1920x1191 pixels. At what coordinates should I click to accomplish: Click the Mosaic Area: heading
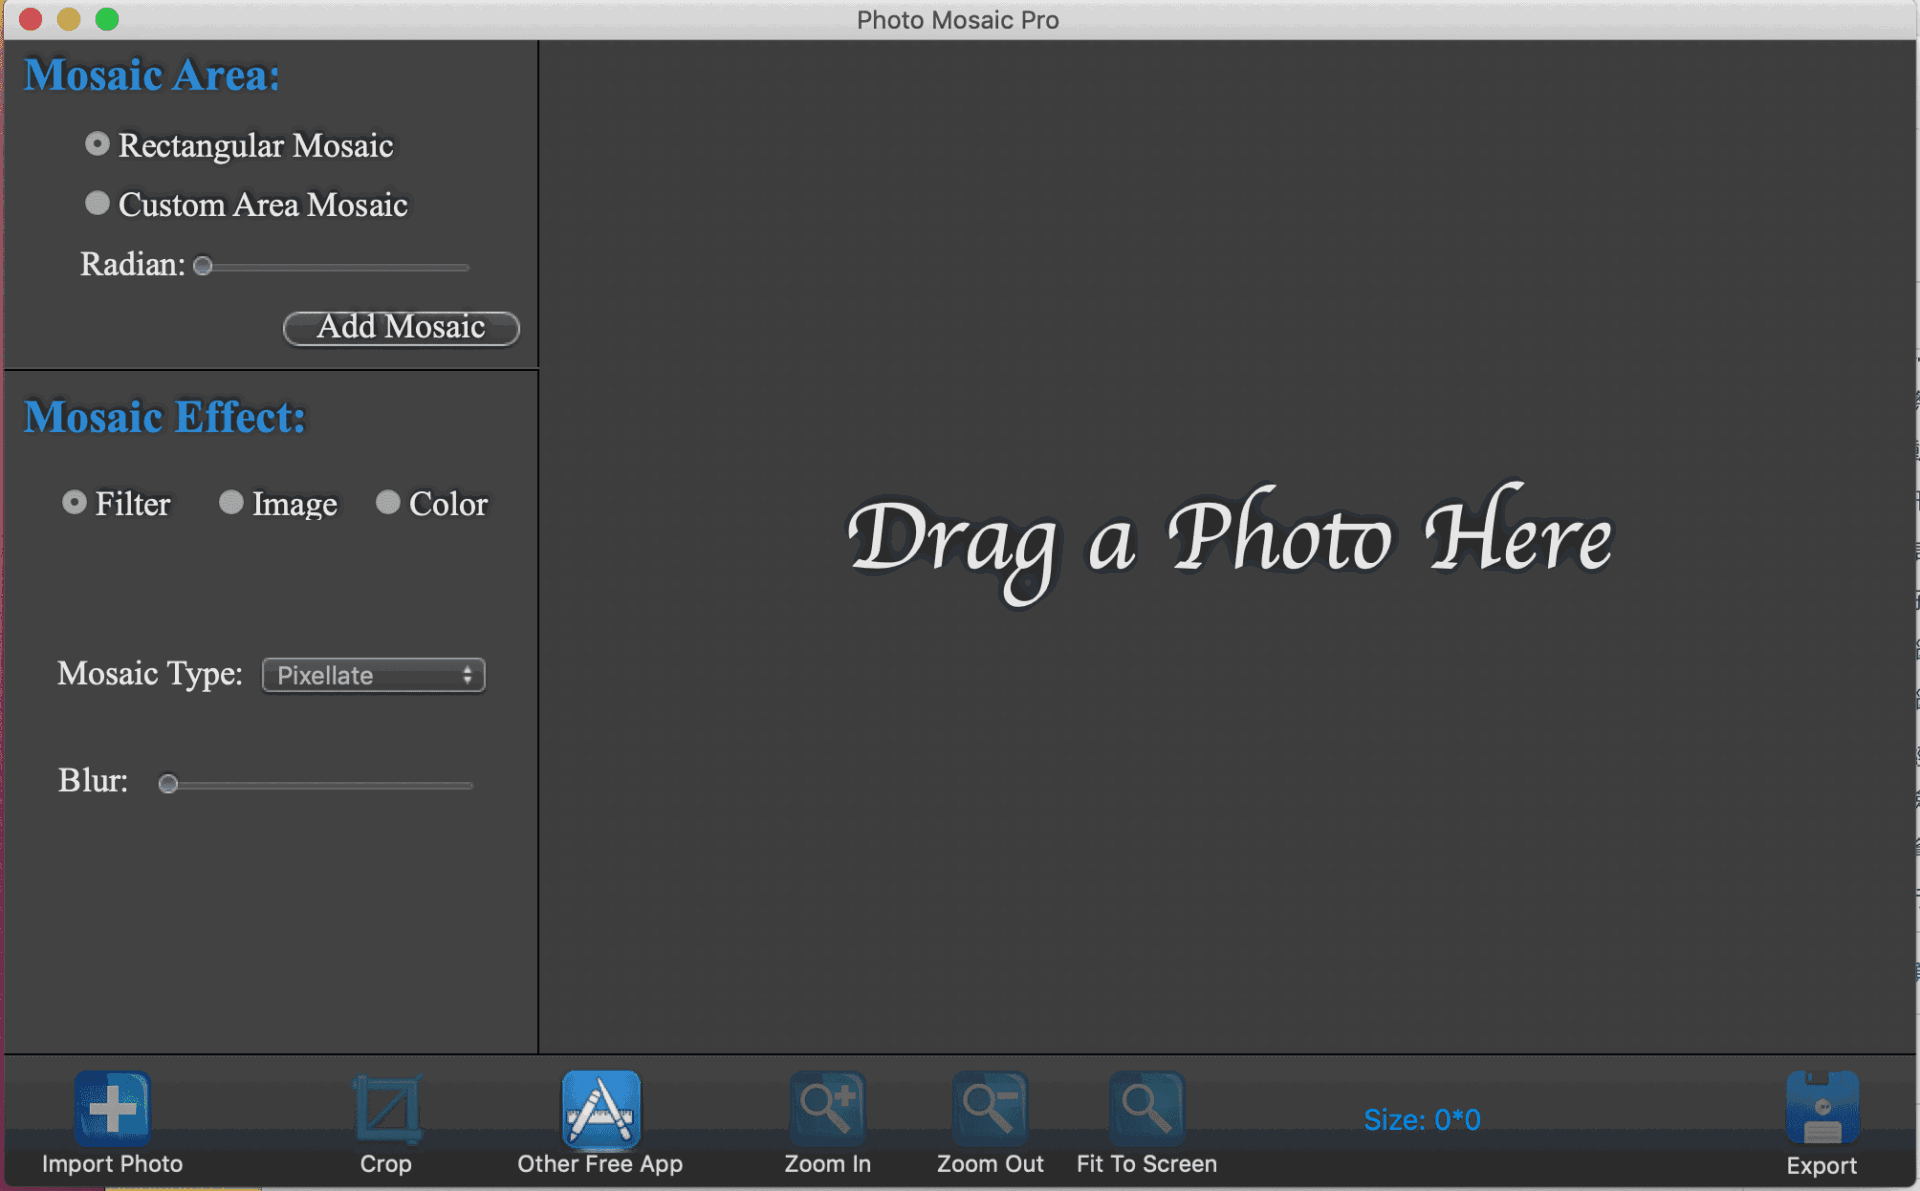(152, 76)
